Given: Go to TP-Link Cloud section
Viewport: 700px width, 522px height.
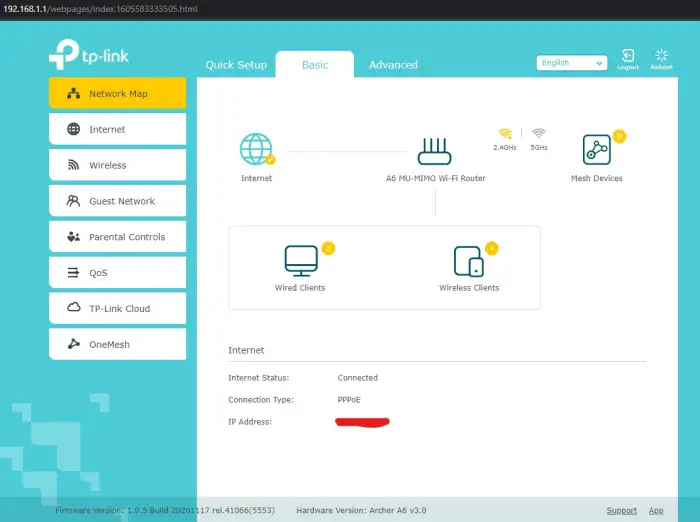Looking at the screenshot, I should pyautogui.click(x=117, y=309).
